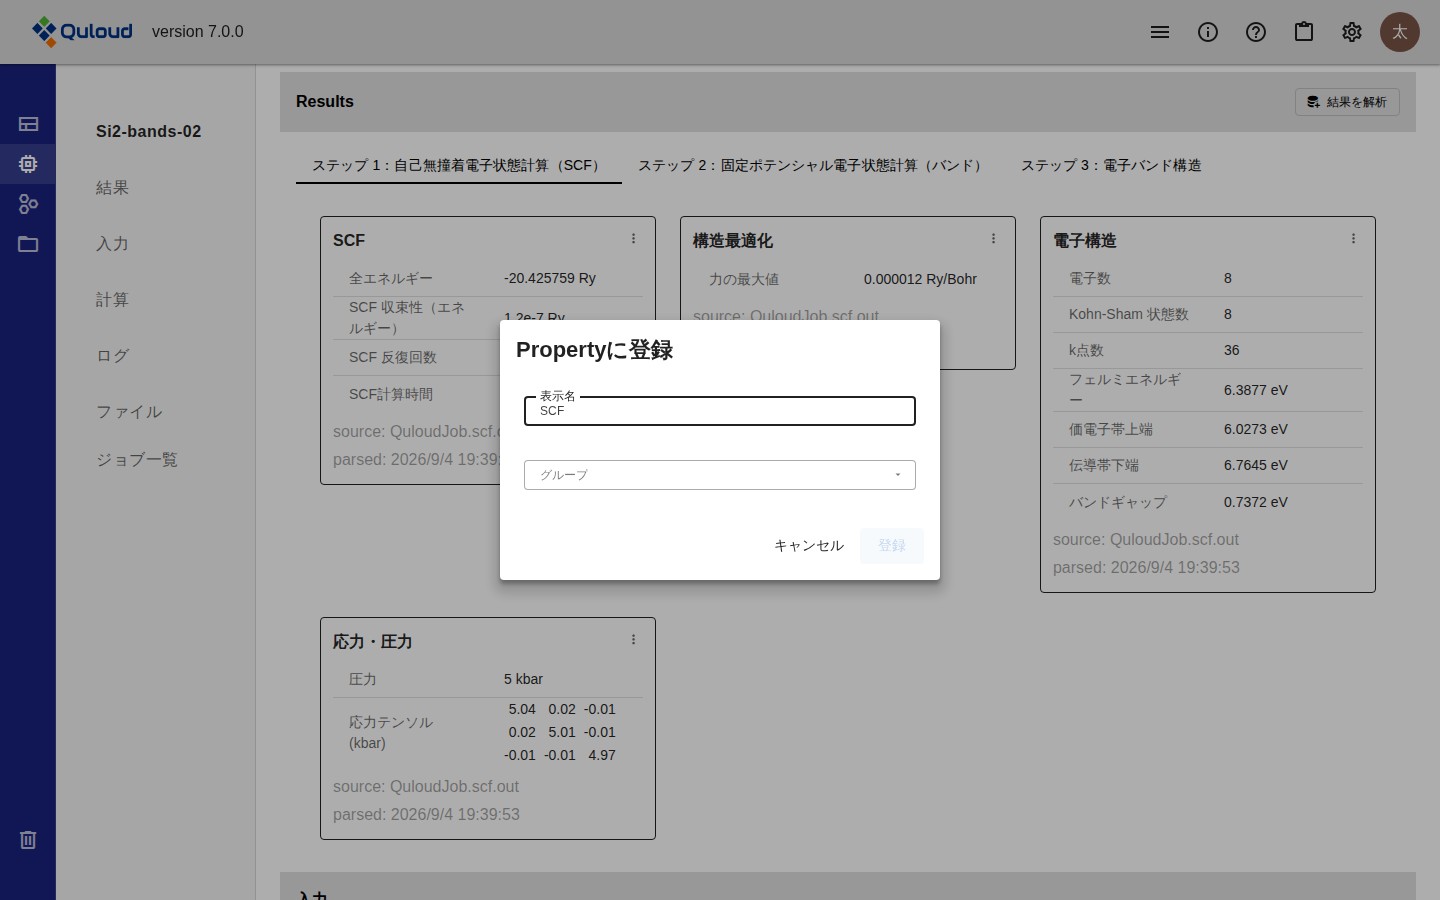Viewport: 1440px width, 900px height.
Task: Click the フェルミエネルギー value 6.3877 eV
Action: coord(1256,390)
